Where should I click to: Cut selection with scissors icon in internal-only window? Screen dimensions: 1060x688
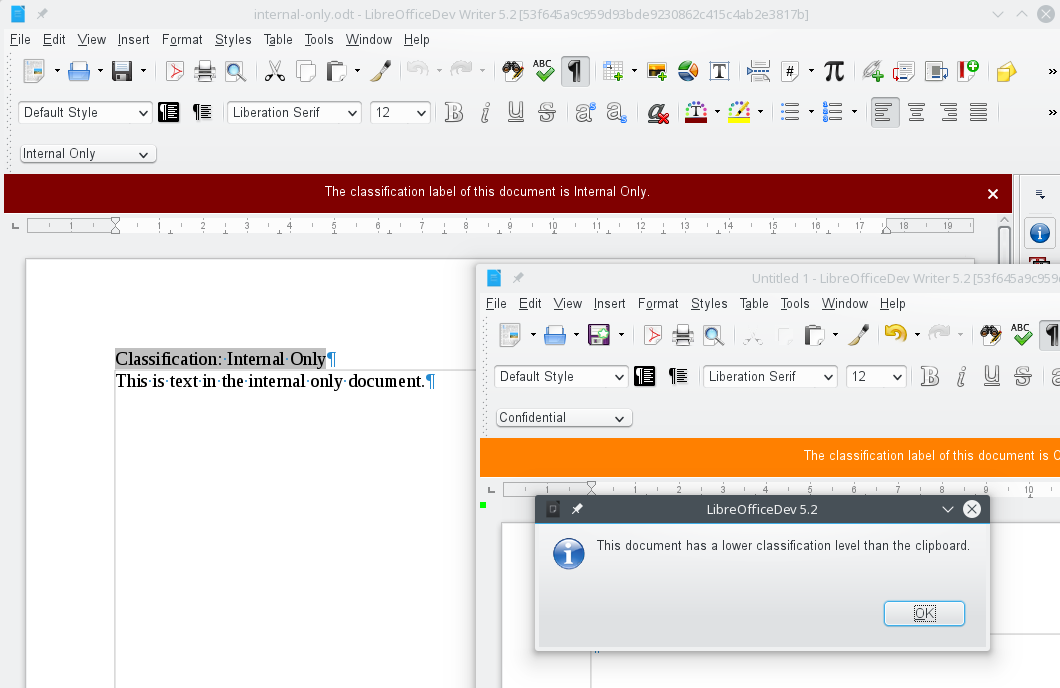point(274,71)
